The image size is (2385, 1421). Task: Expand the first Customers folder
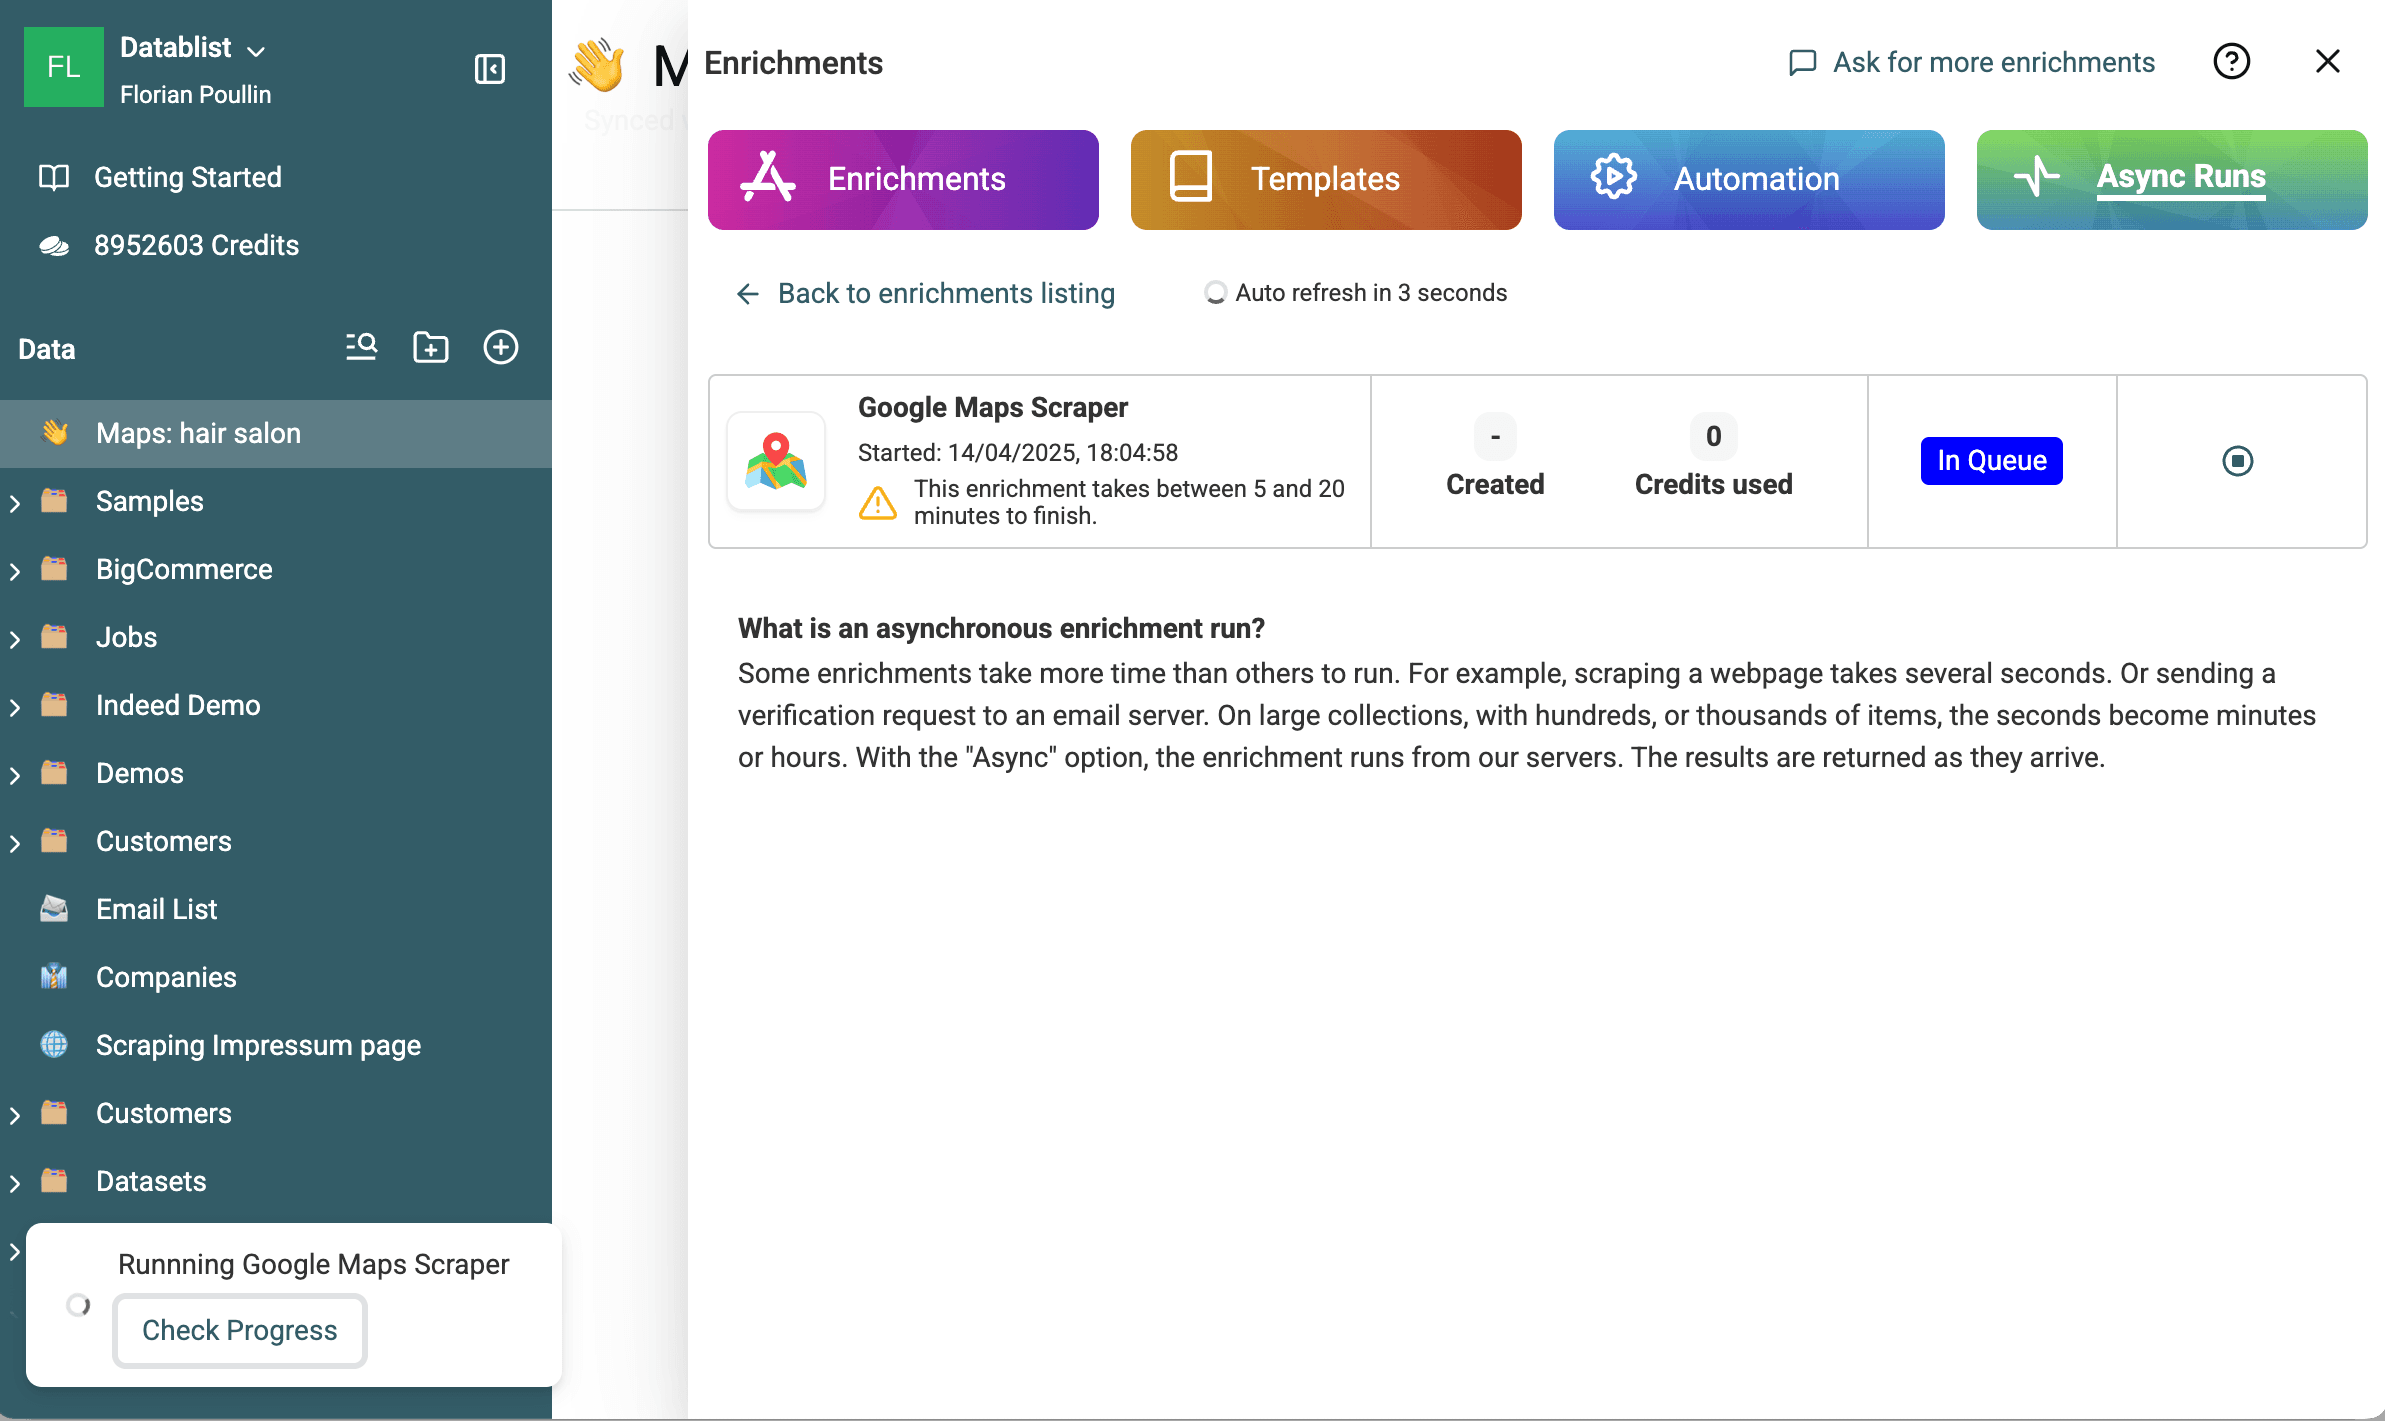(x=15, y=843)
